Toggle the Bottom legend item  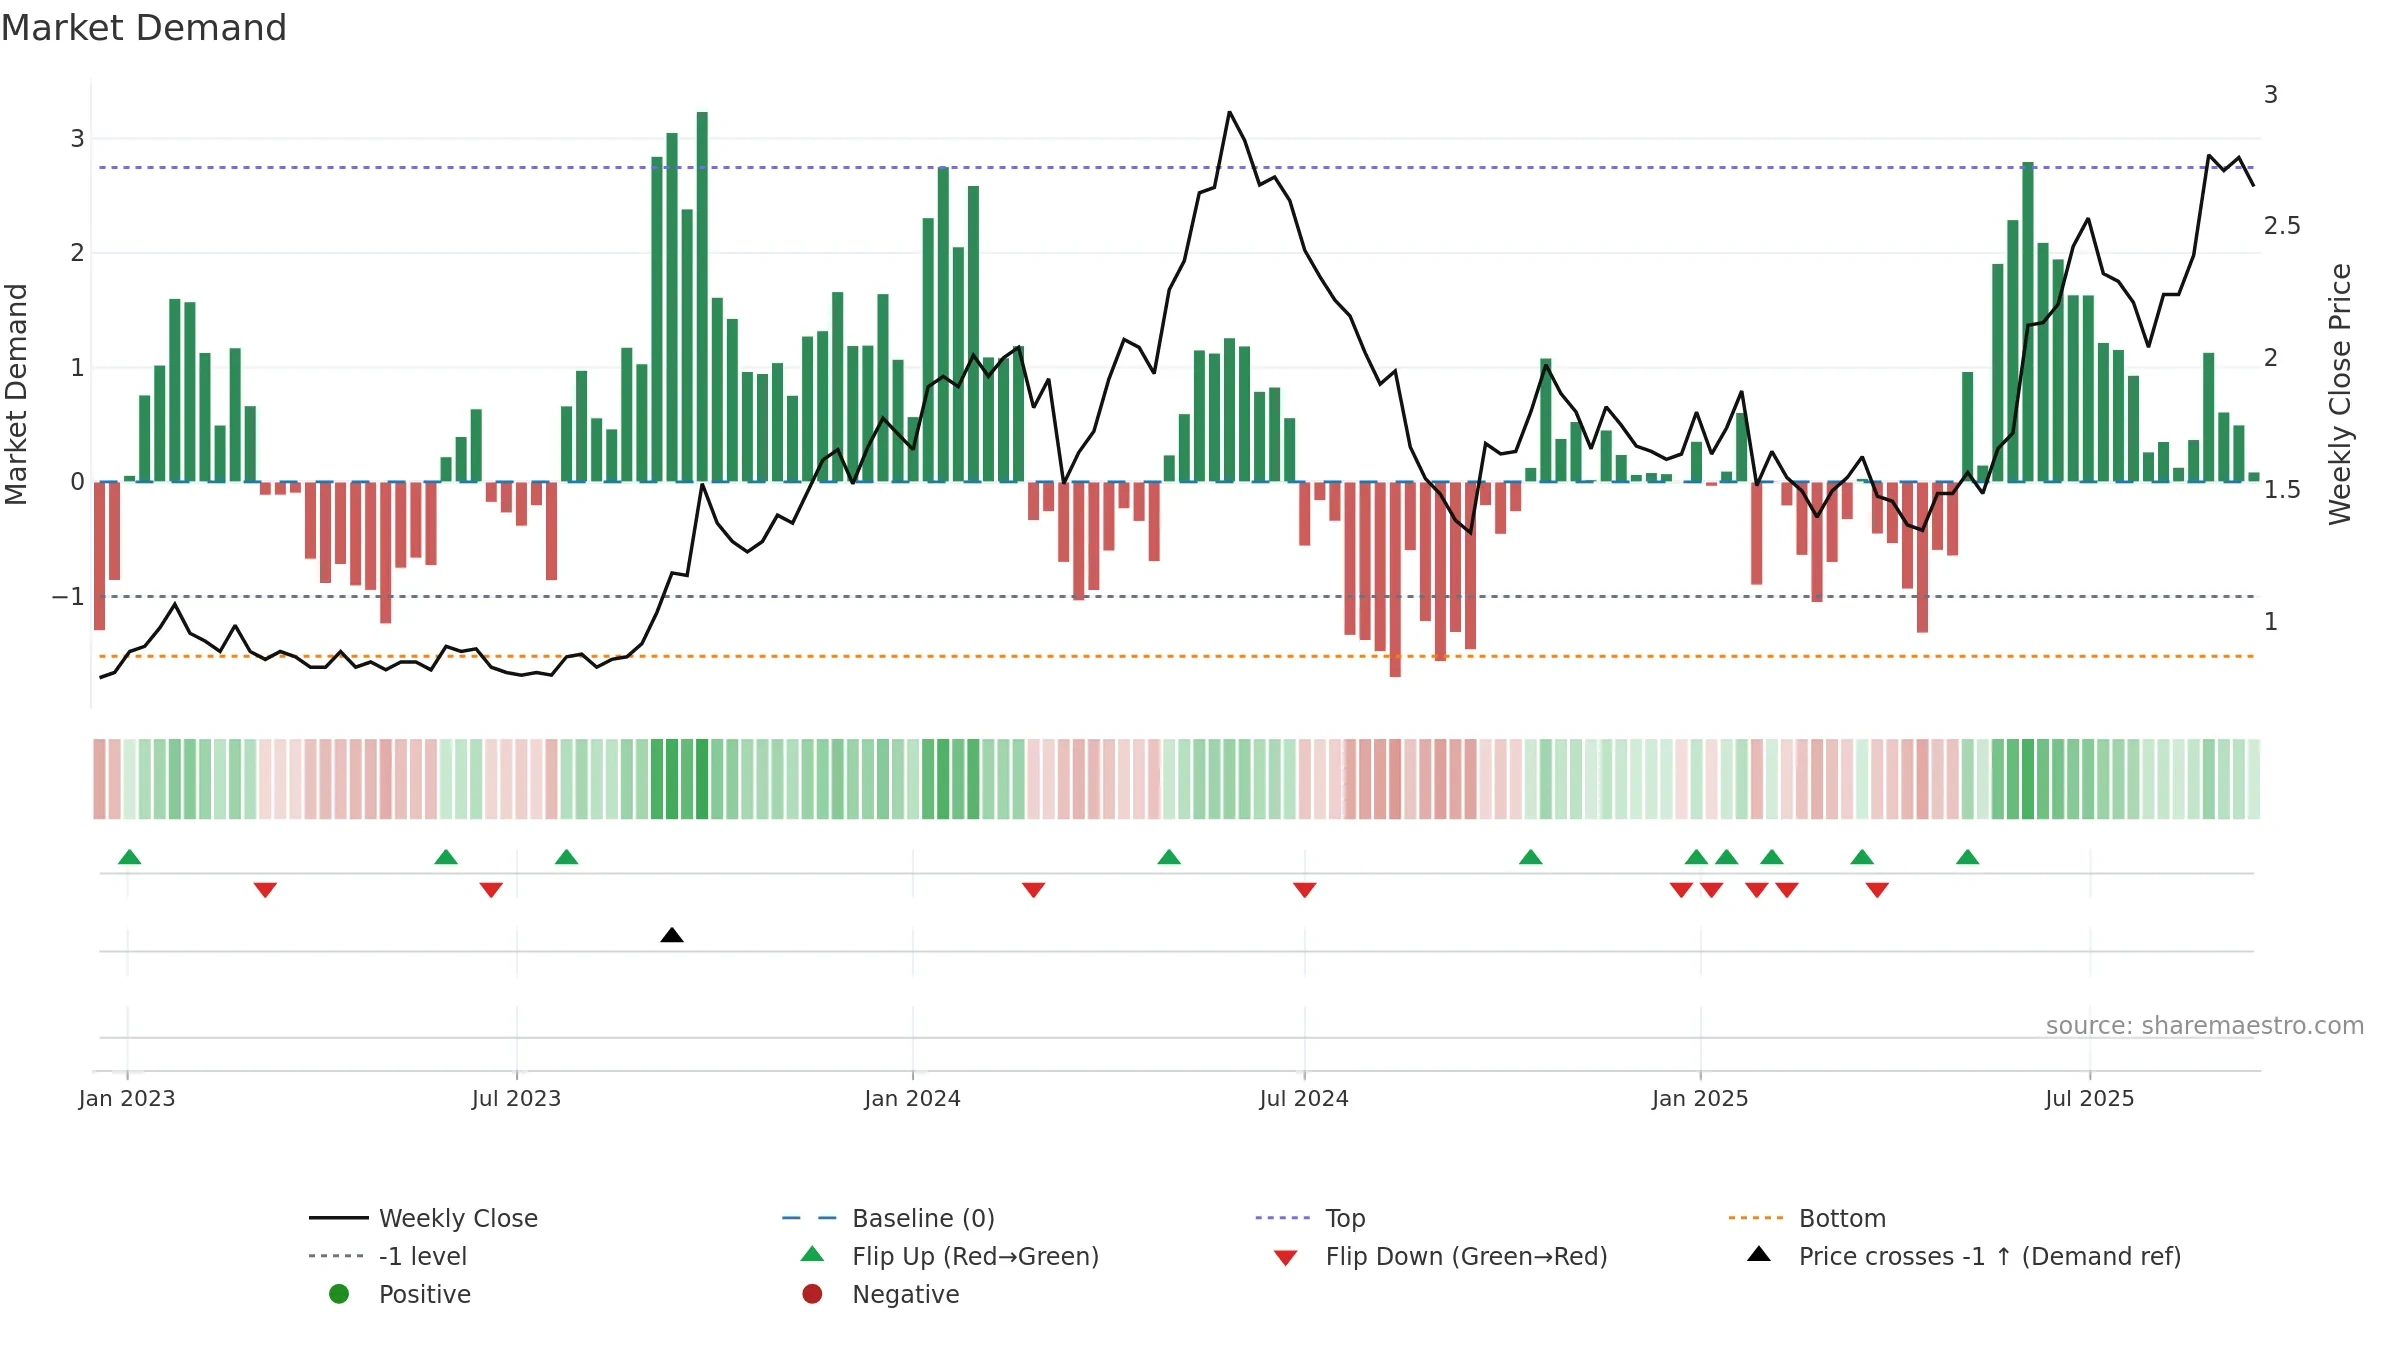(1807, 1218)
